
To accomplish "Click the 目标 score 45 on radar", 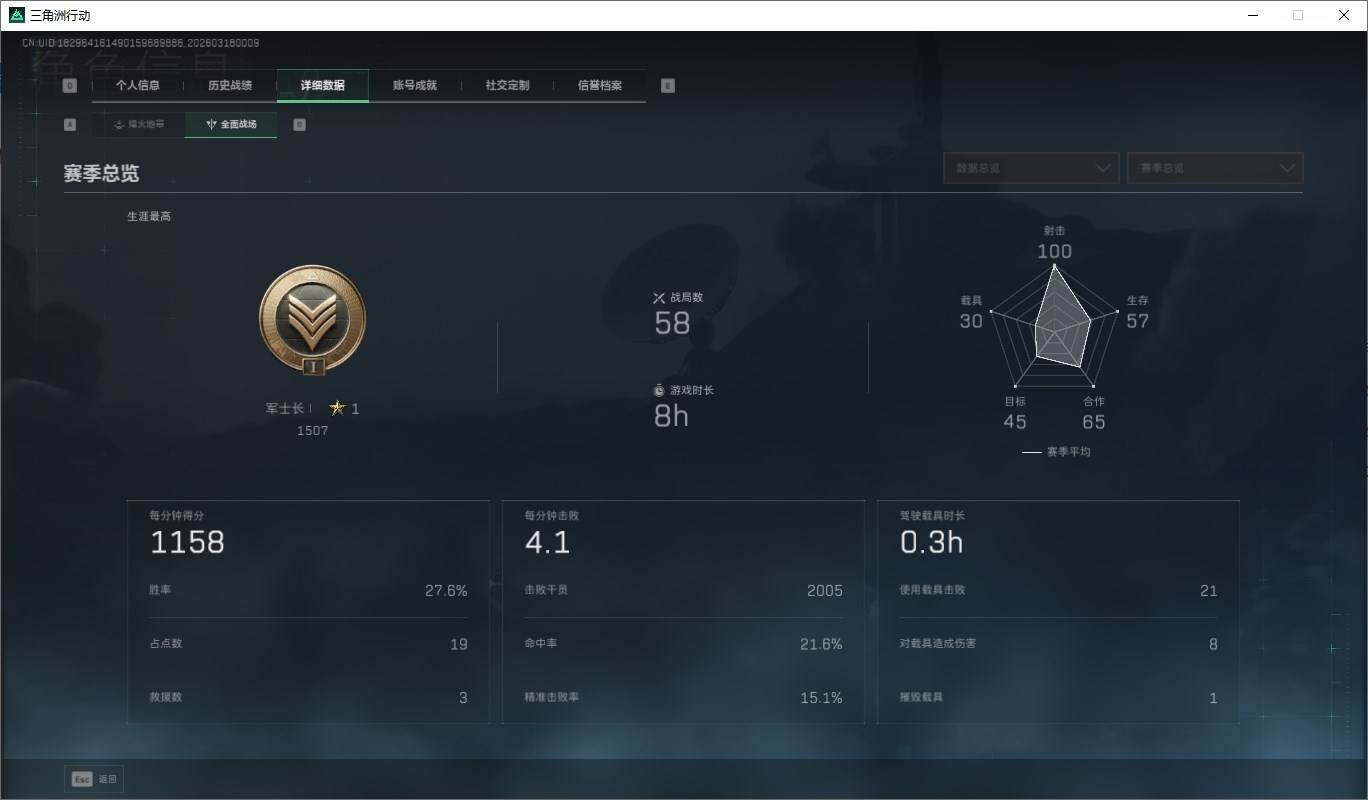I will 1015,422.
